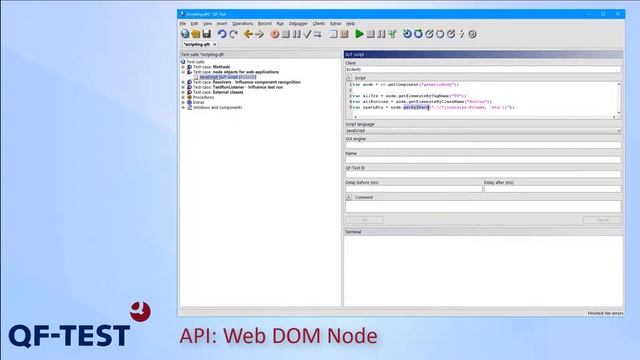The height and width of the screenshot is (360, 640).
Task: Click the Redo arrow icon
Action: tap(233, 34)
